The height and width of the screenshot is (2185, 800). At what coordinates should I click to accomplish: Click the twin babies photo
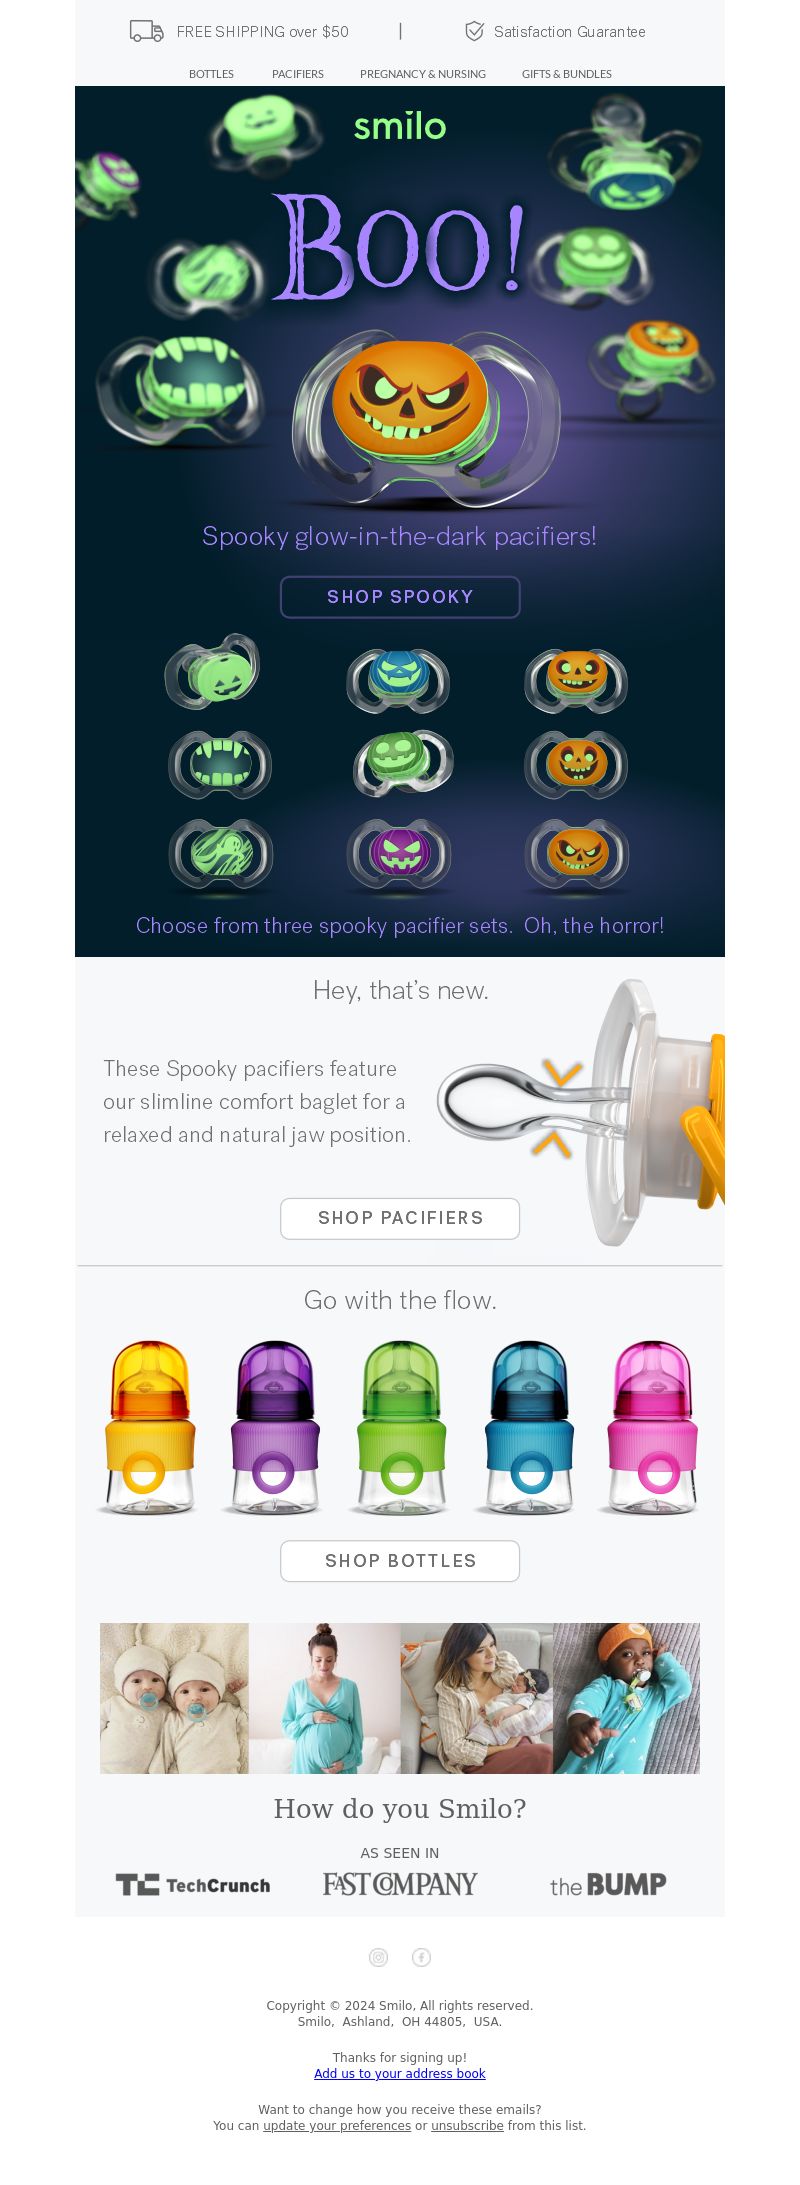coord(174,1698)
